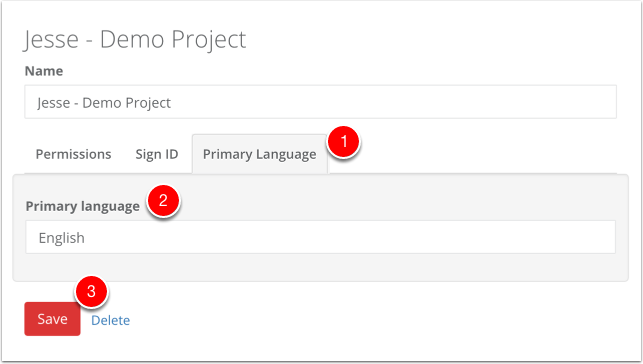Viewport: 643px width, 364px height.
Task: Switch to the Sign ID tab
Action: (157, 154)
